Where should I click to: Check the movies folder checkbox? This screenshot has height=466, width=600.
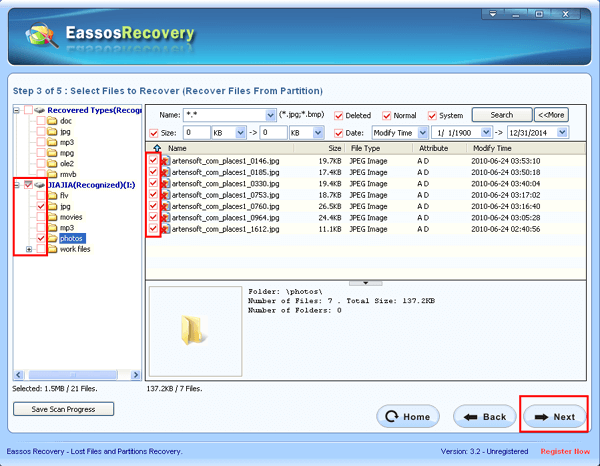[x=41, y=217]
